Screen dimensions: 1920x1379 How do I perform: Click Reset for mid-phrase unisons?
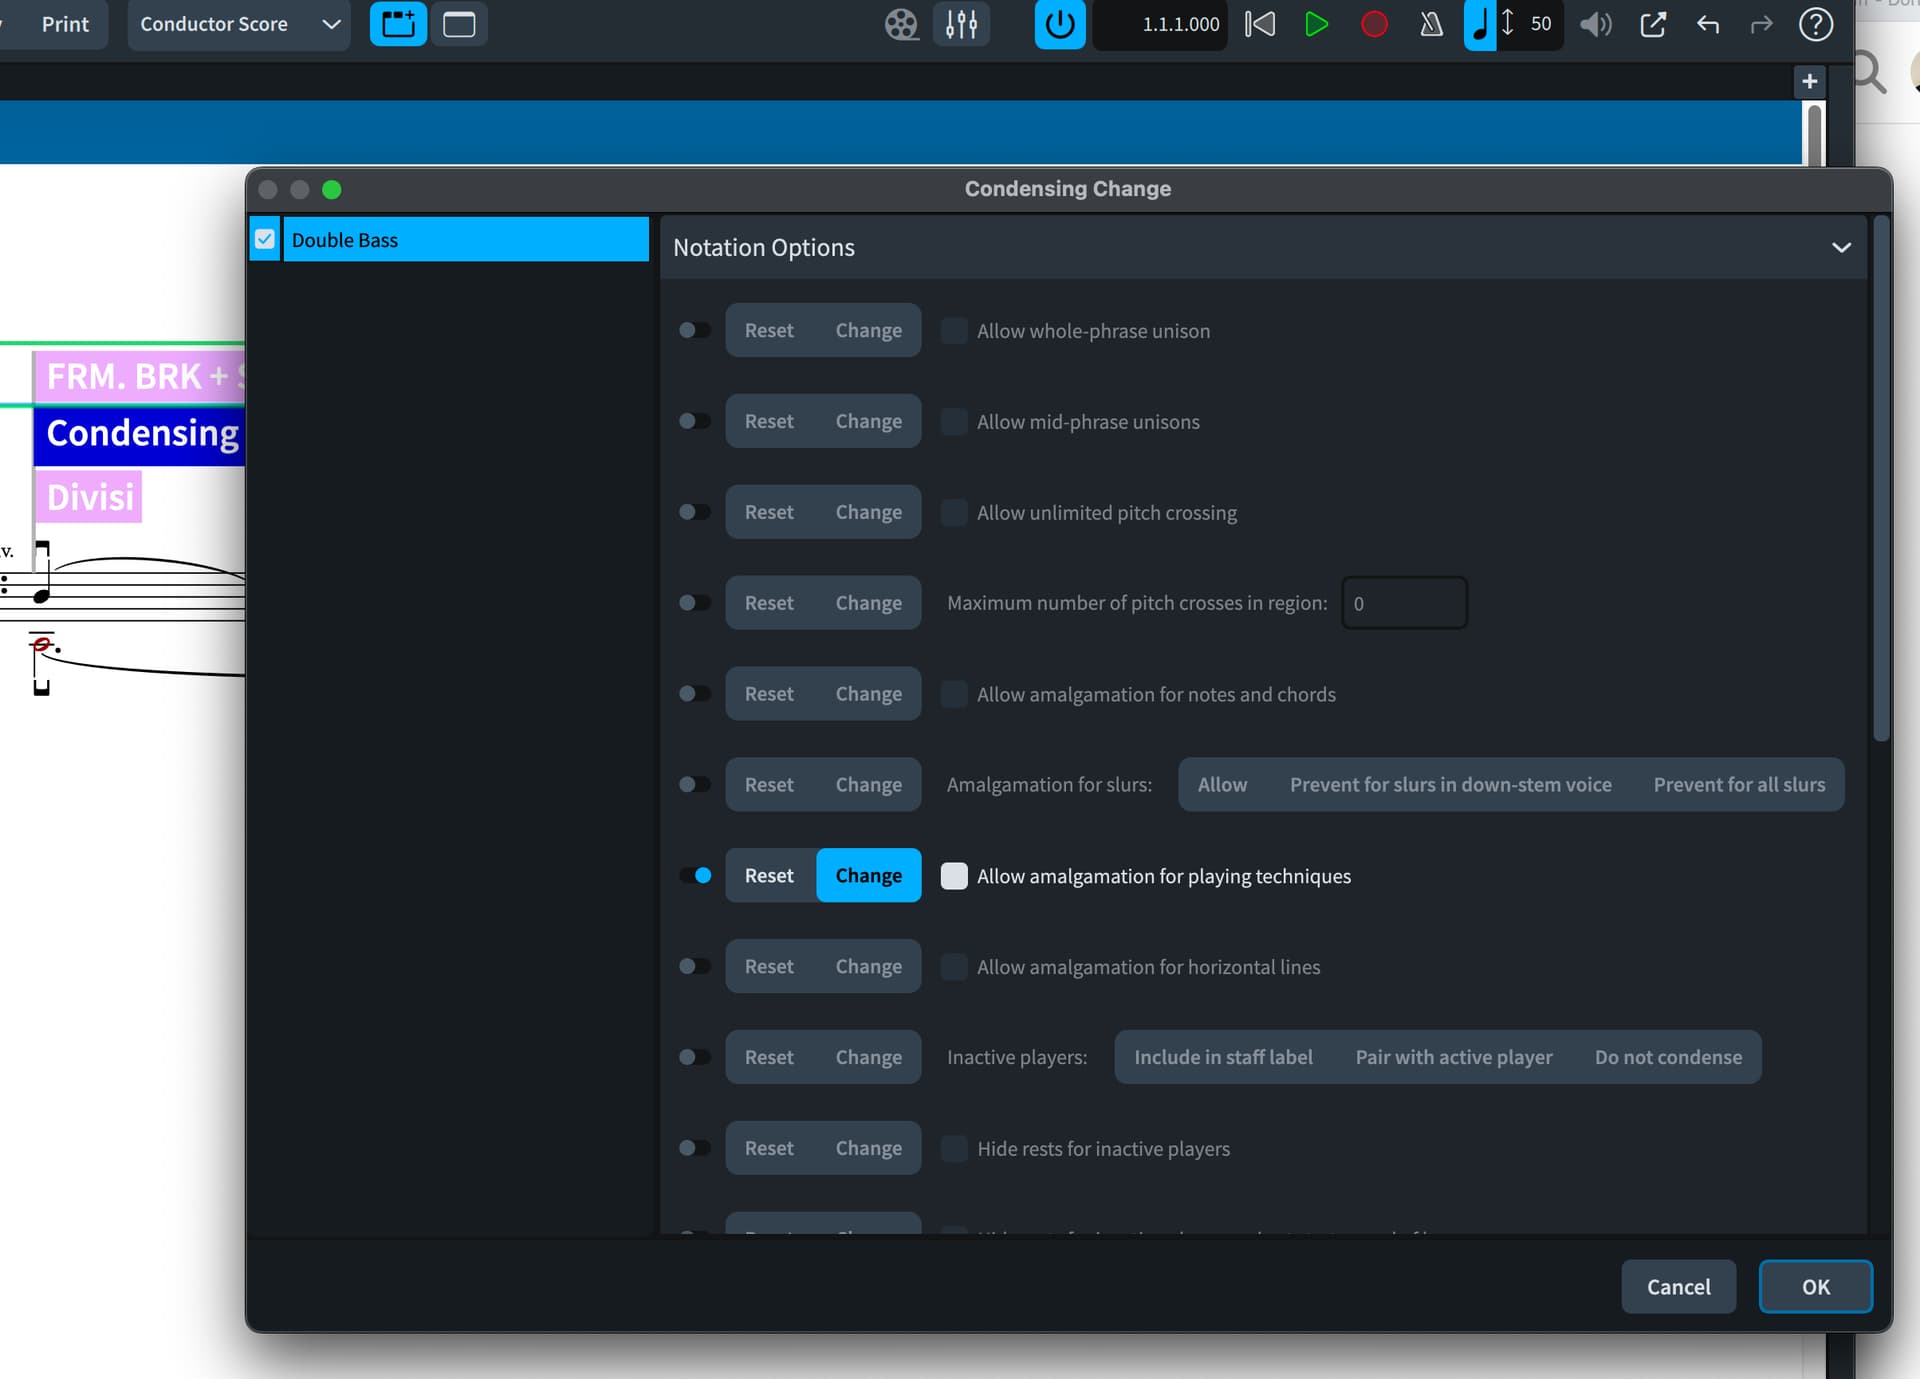click(769, 421)
